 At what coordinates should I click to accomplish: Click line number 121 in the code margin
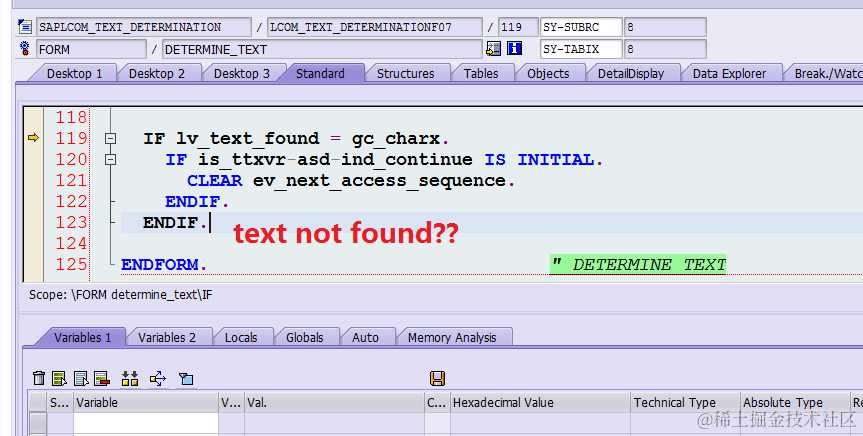pyautogui.click(x=71, y=181)
